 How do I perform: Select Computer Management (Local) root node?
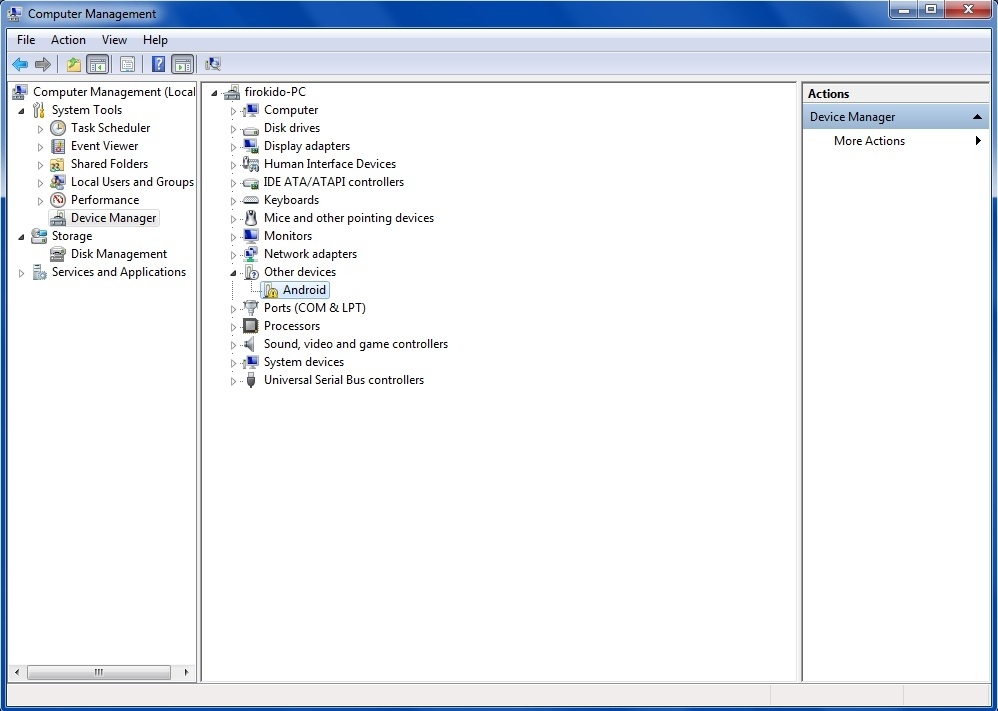(x=114, y=92)
